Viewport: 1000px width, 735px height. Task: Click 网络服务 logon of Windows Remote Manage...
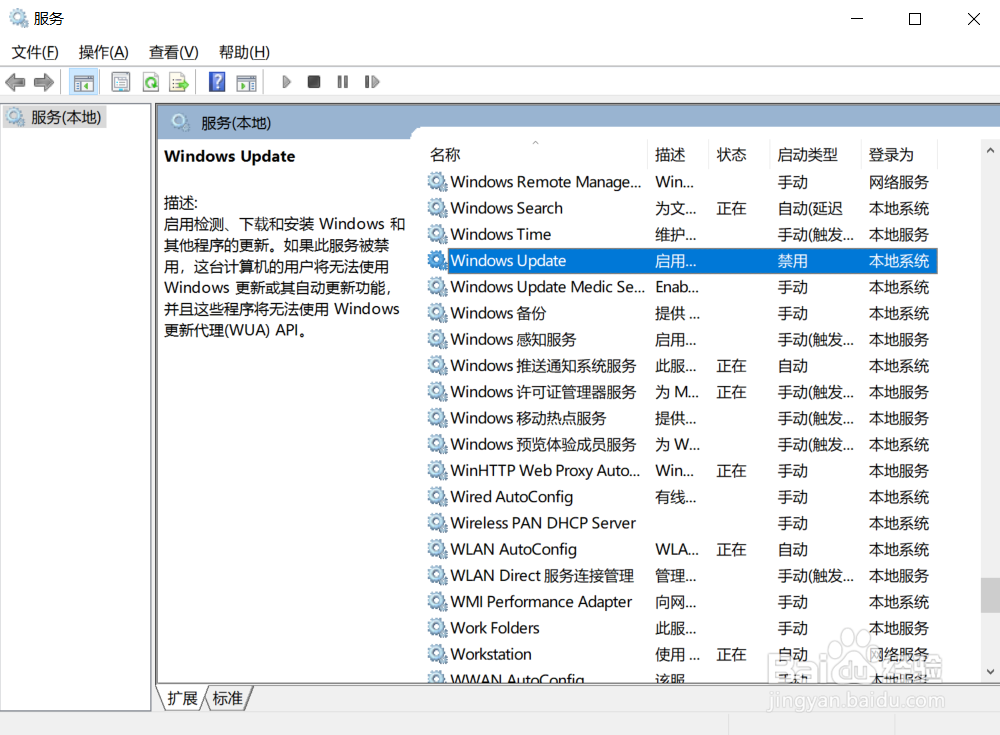click(x=899, y=182)
